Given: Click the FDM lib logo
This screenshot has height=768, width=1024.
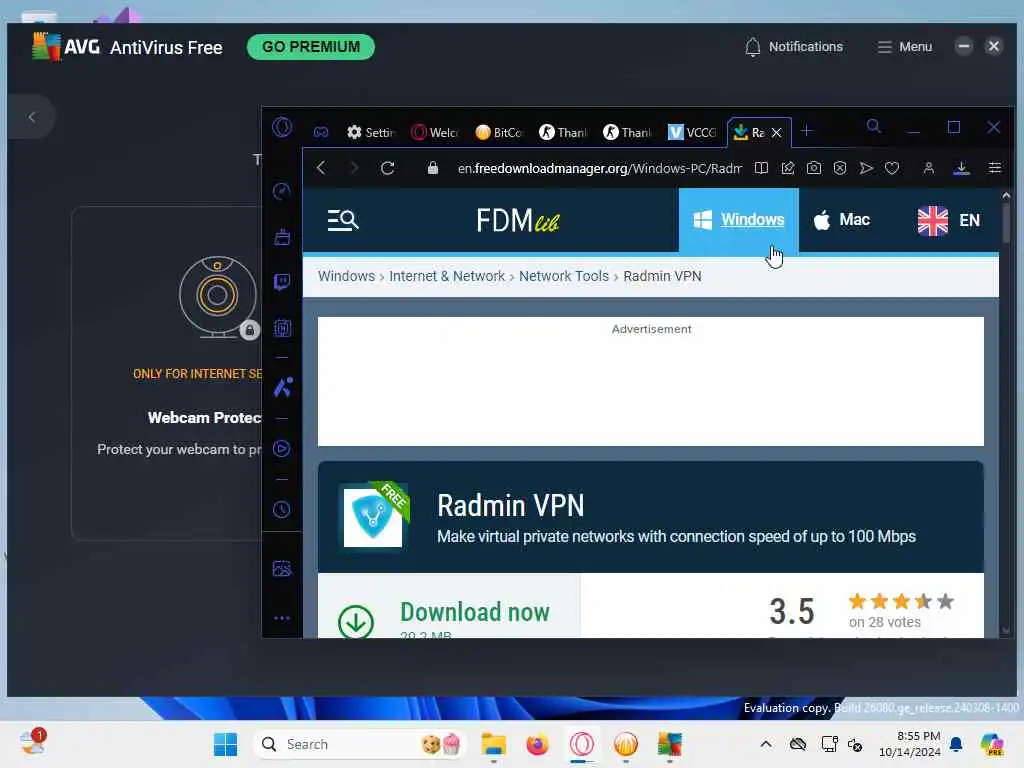Looking at the screenshot, I should 518,221.
